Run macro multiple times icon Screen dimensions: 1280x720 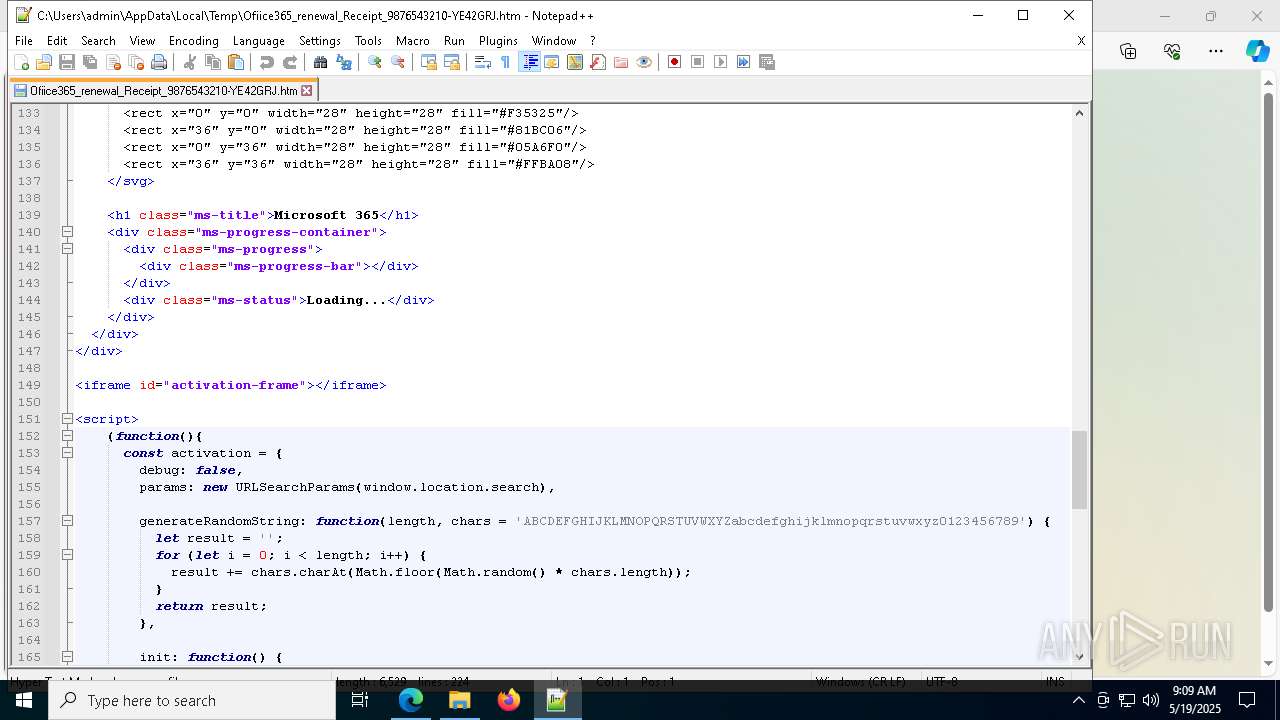point(743,62)
